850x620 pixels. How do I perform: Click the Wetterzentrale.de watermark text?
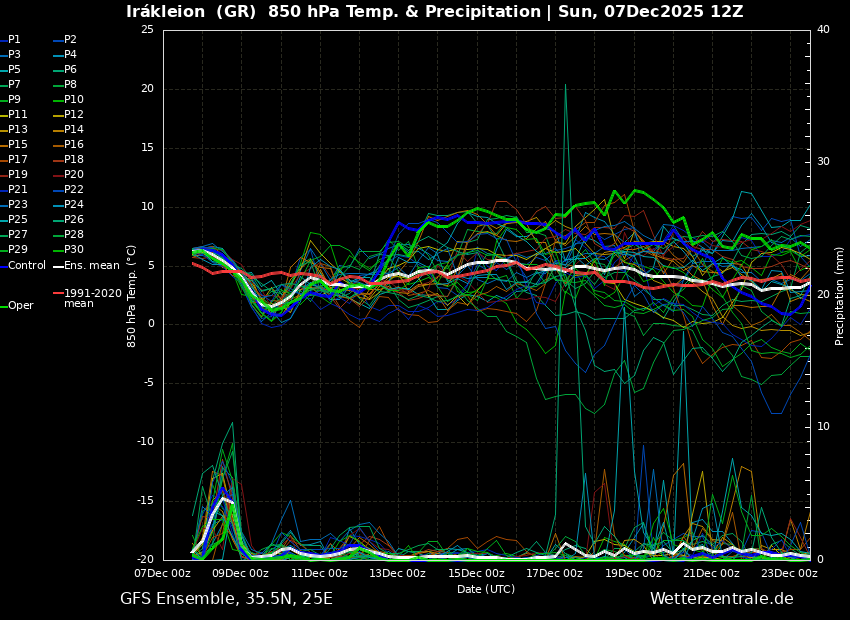[721, 599]
